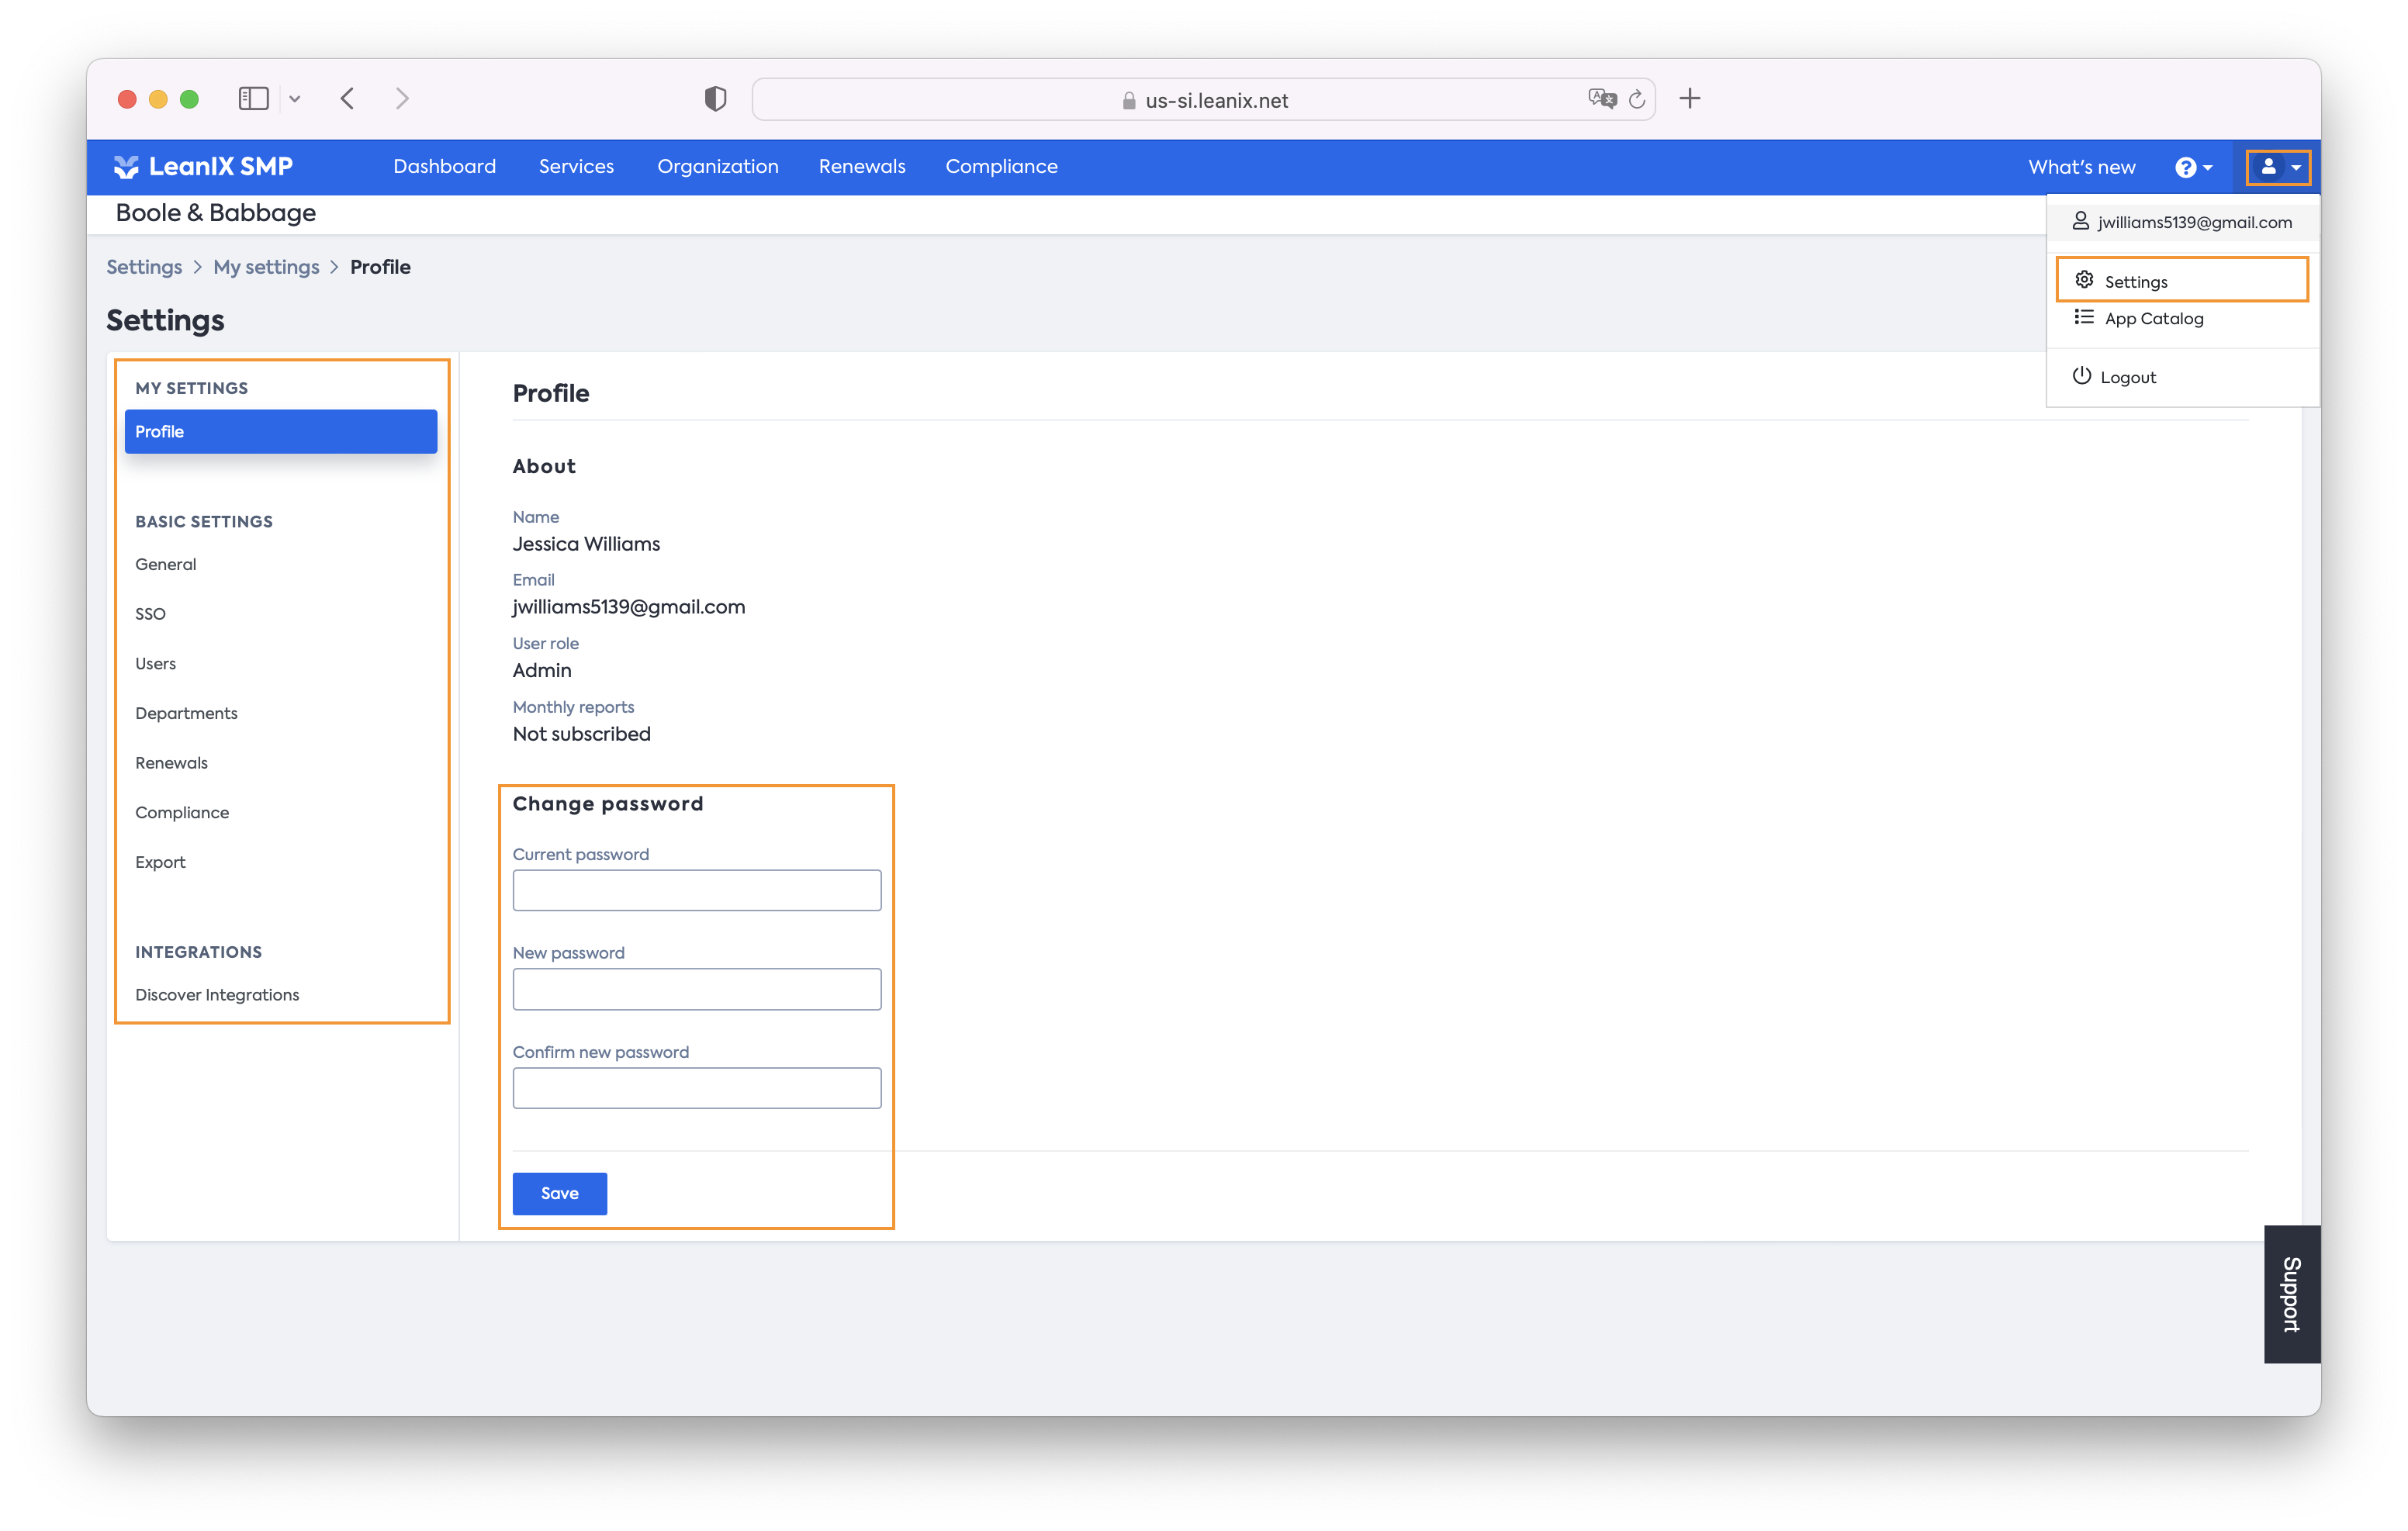Open Departments settings in the sidebar
The height and width of the screenshot is (1531, 2408).
click(186, 713)
